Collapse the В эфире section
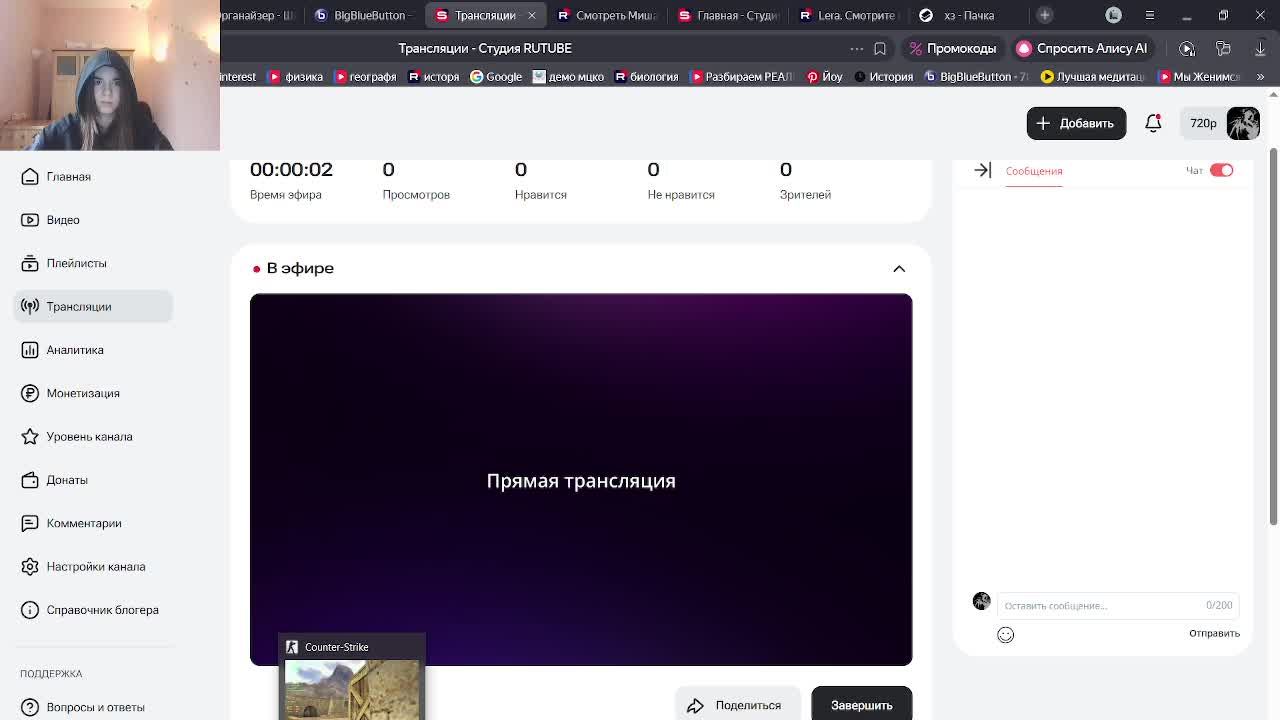Image resolution: width=1280 pixels, height=720 pixels. click(x=899, y=268)
